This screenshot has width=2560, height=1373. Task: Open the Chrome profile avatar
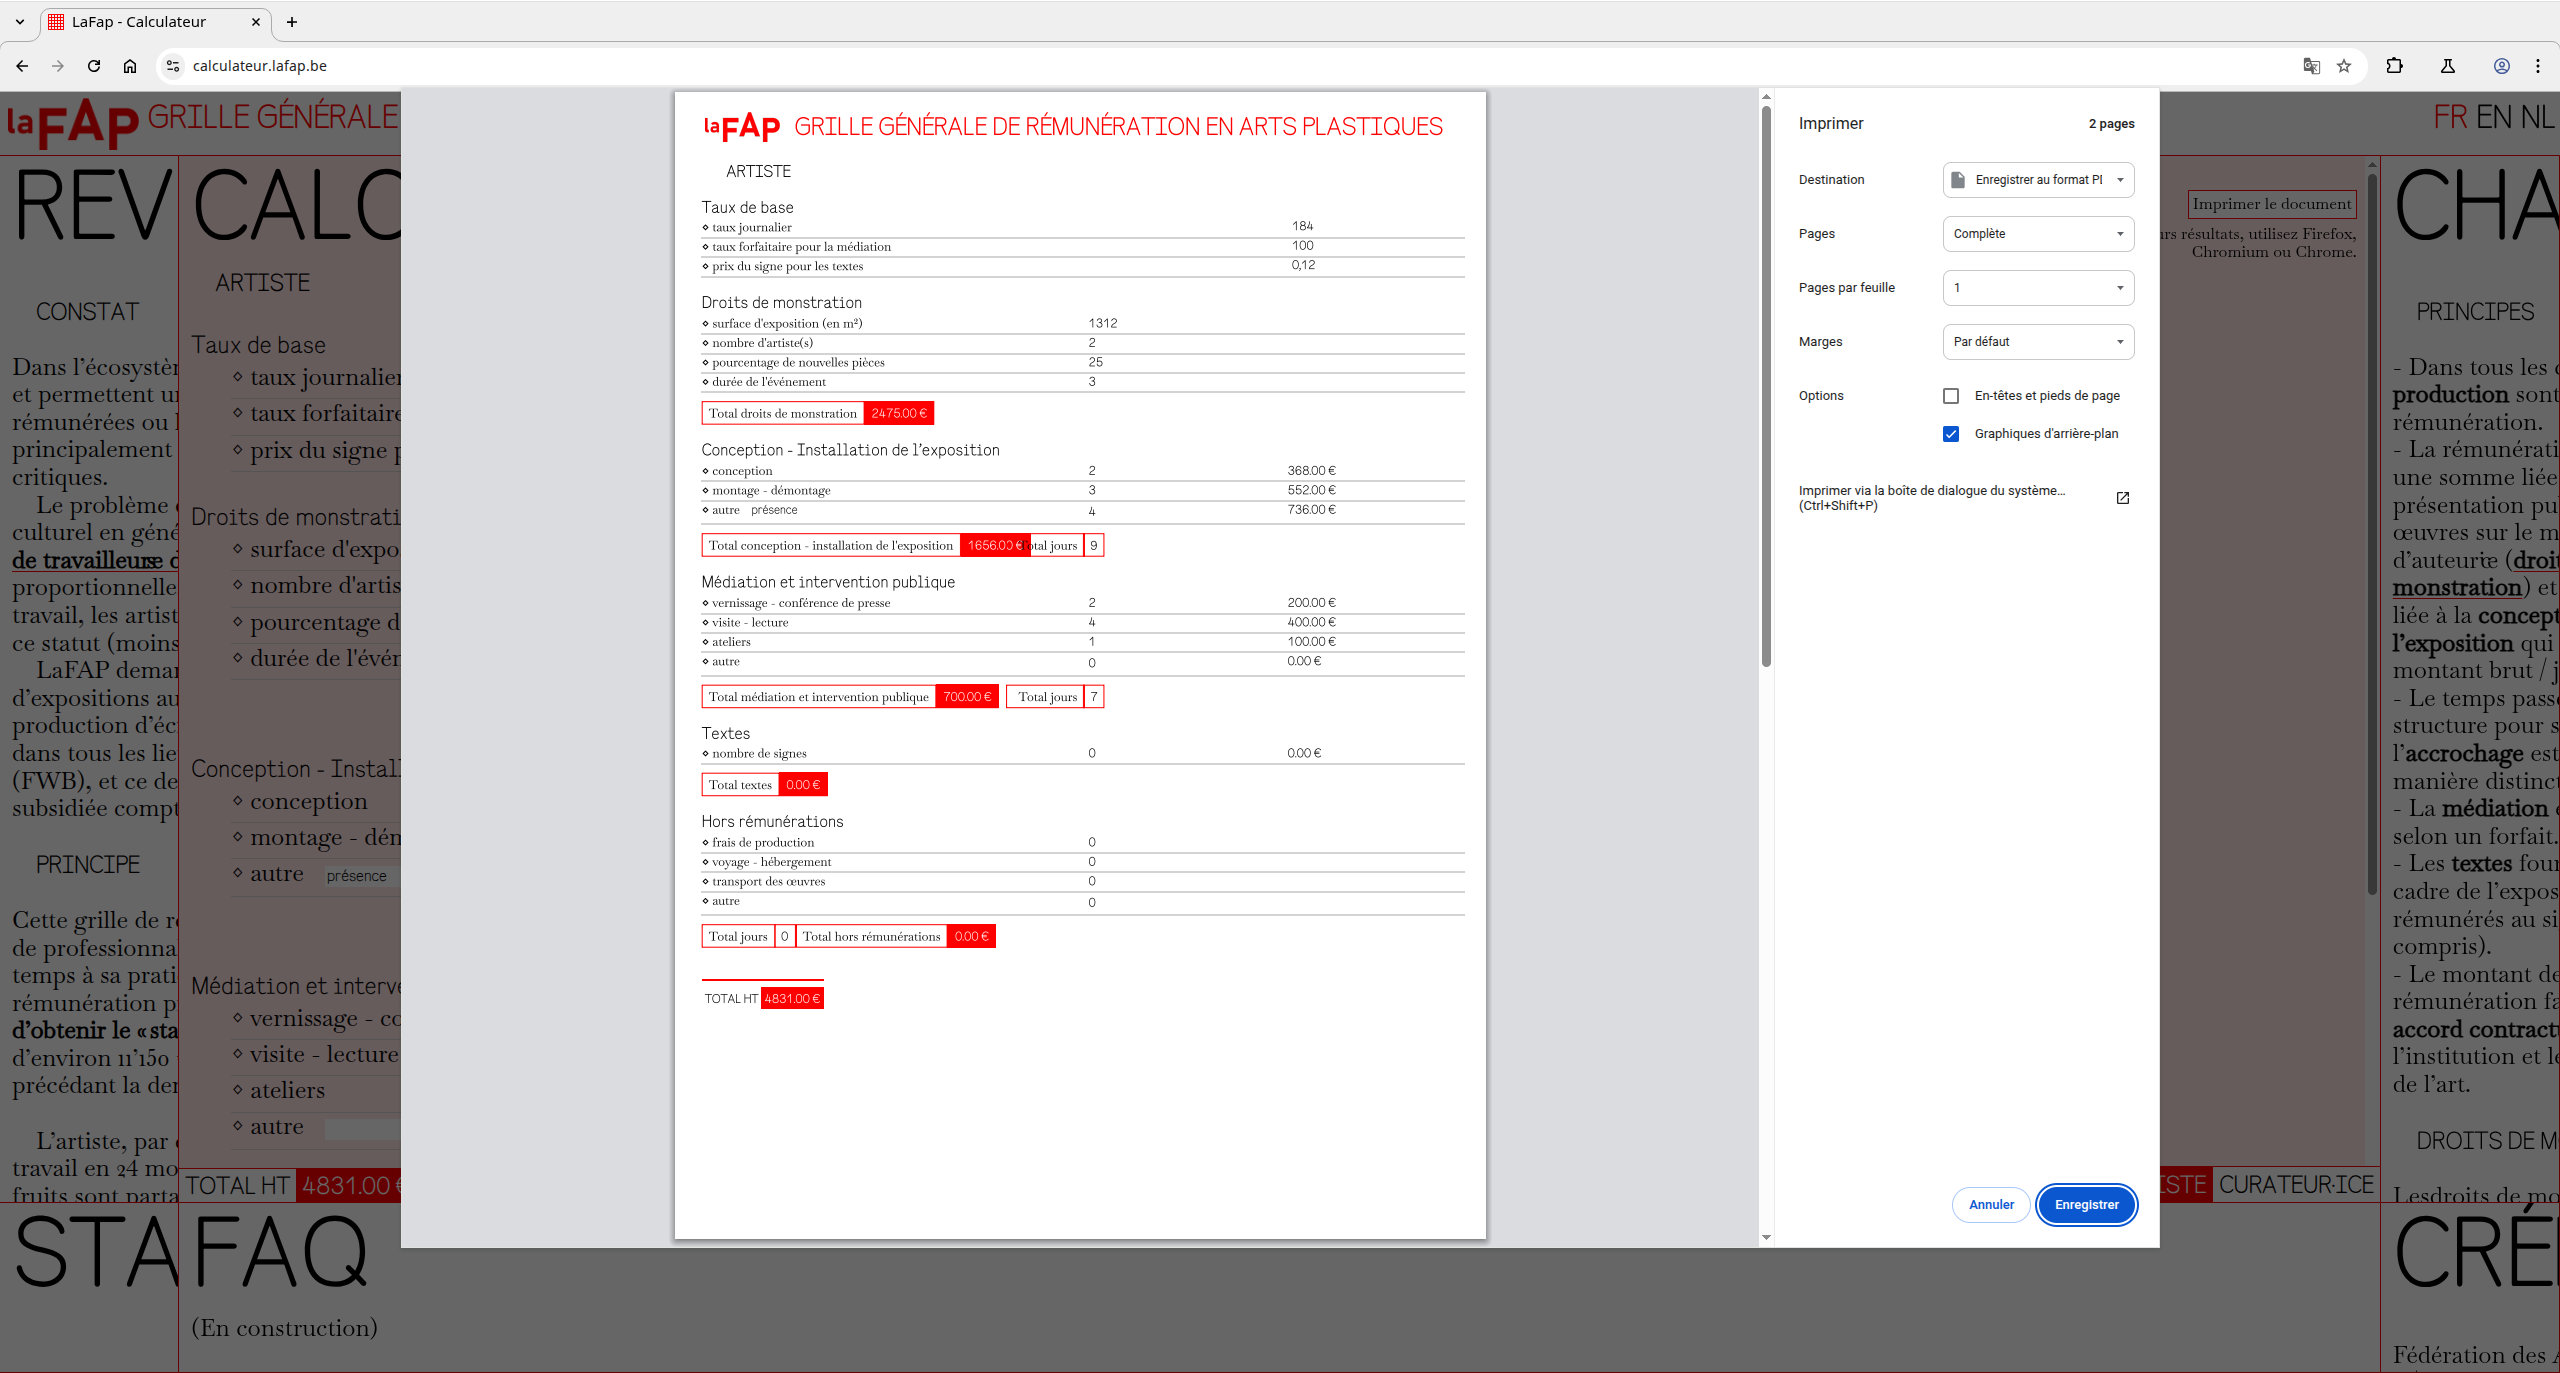(x=2501, y=66)
